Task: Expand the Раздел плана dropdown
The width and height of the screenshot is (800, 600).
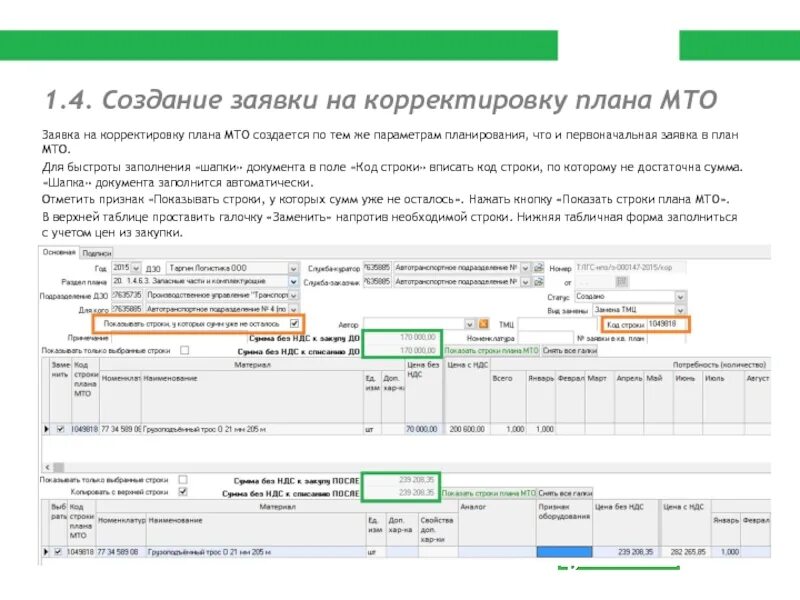Action: click(293, 282)
